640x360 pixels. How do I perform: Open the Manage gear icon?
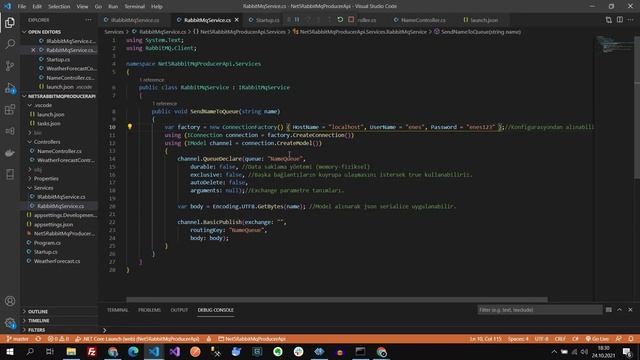[x=10, y=323]
